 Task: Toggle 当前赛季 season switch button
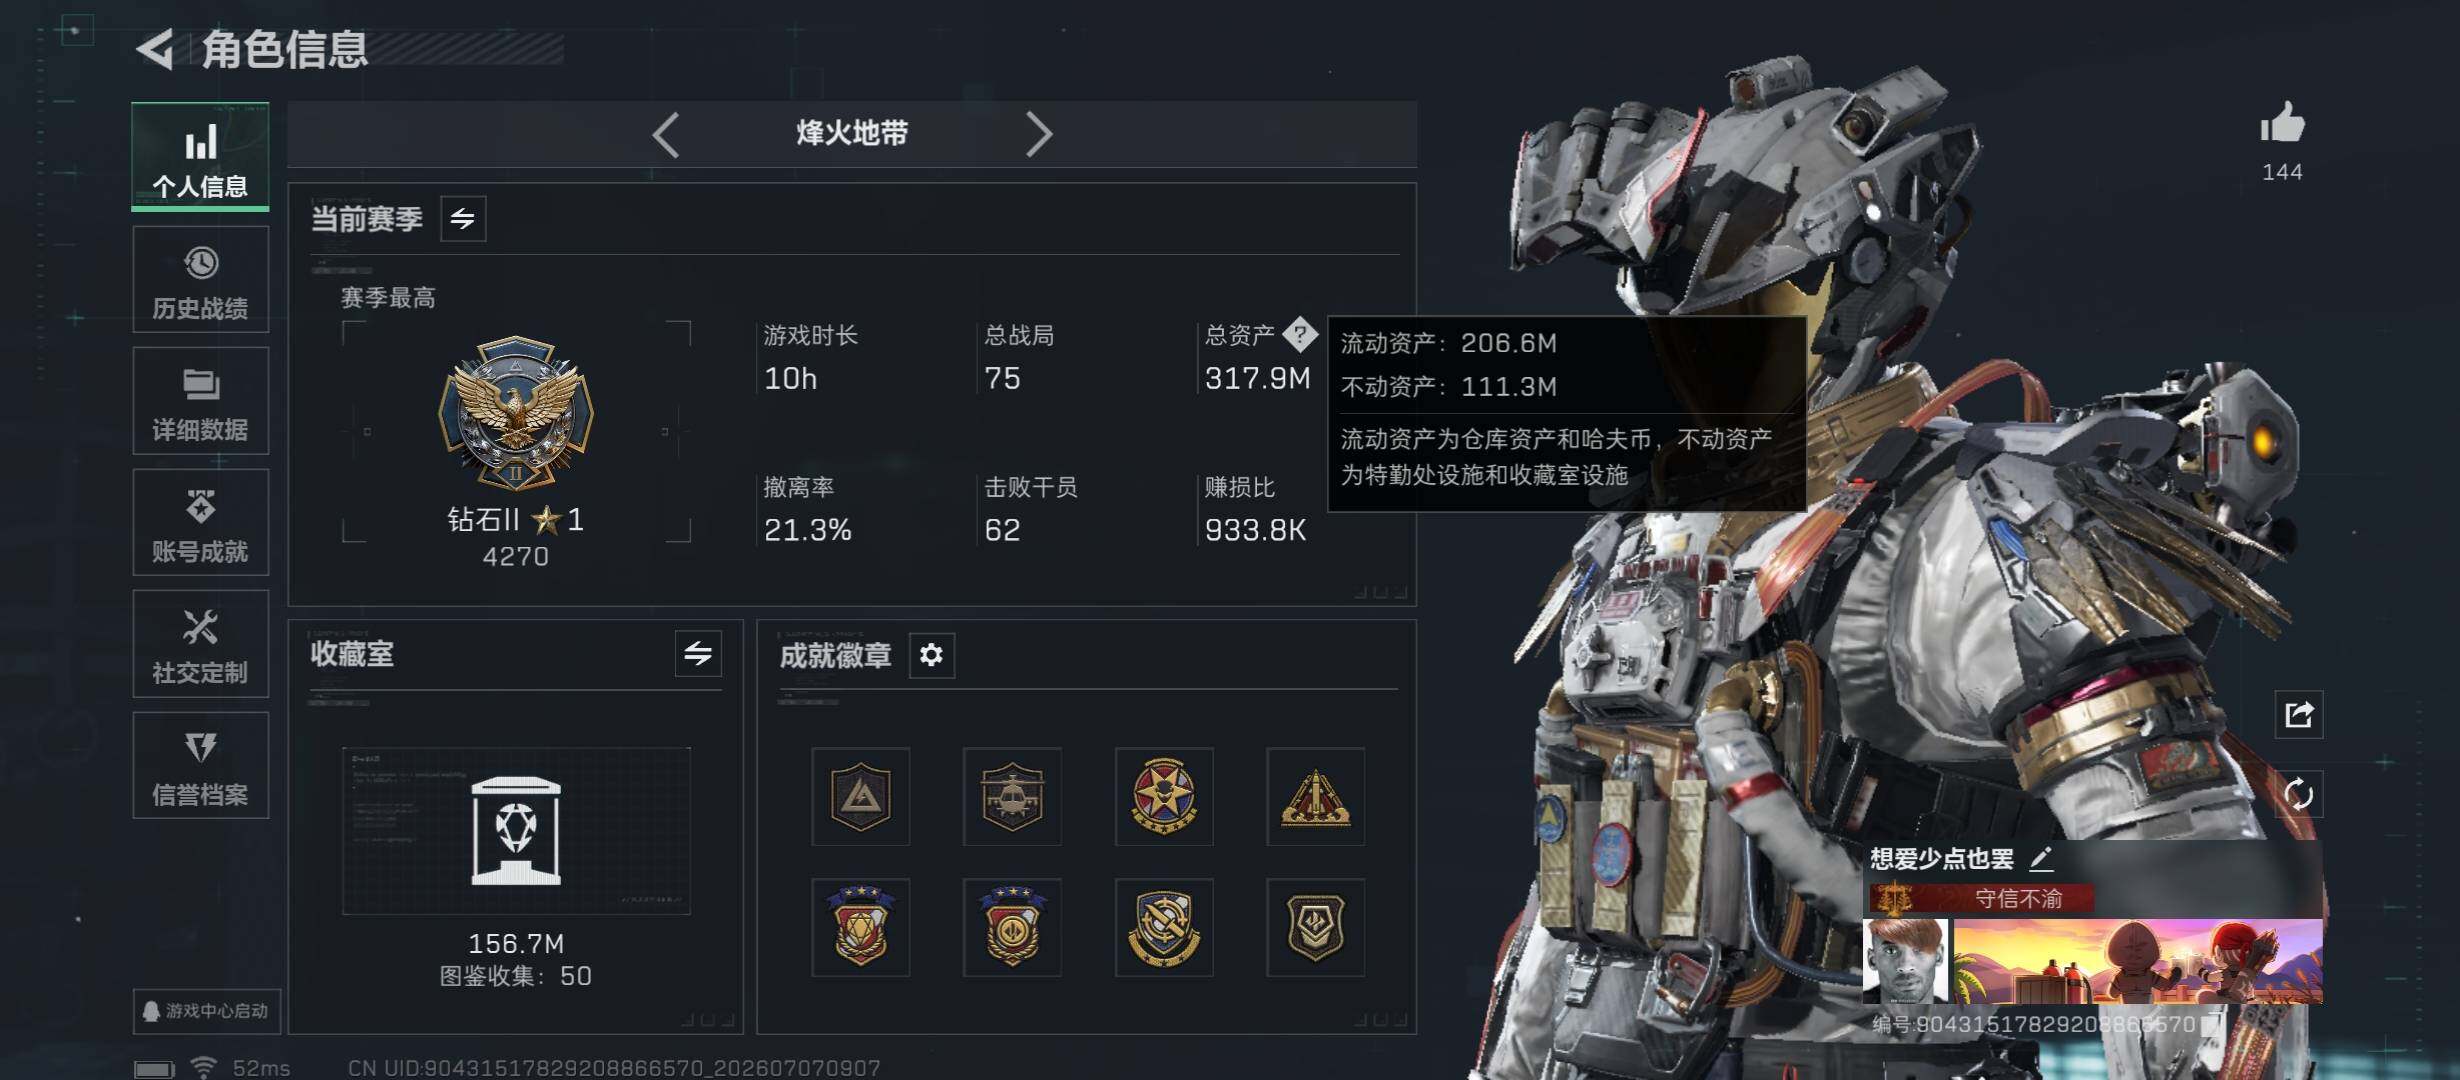[463, 218]
